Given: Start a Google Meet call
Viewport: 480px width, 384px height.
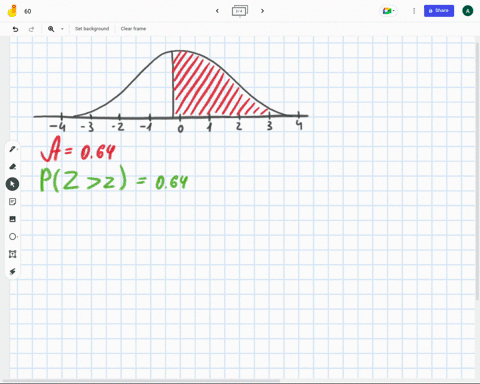Looking at the screenshot, I should (x=388, y=11).
